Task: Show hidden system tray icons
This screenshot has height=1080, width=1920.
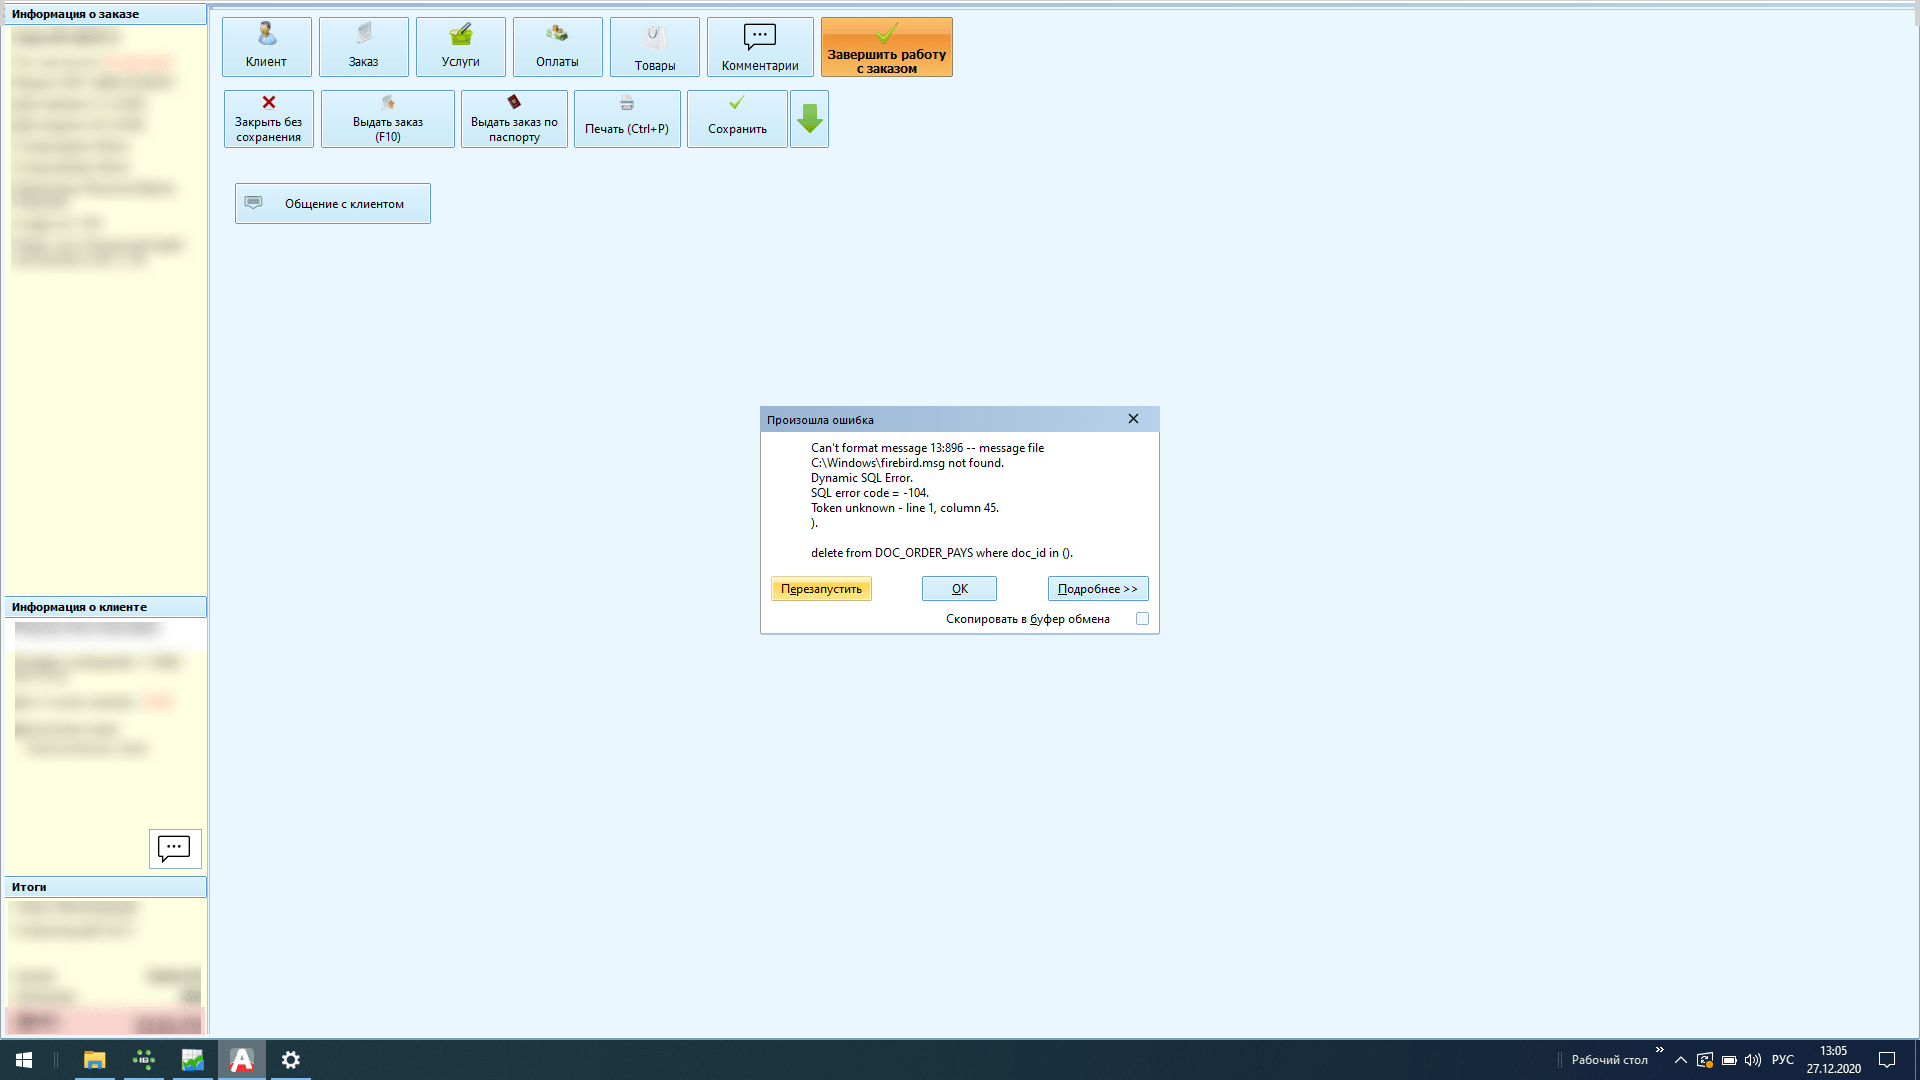Action: pos(1681,1060)
